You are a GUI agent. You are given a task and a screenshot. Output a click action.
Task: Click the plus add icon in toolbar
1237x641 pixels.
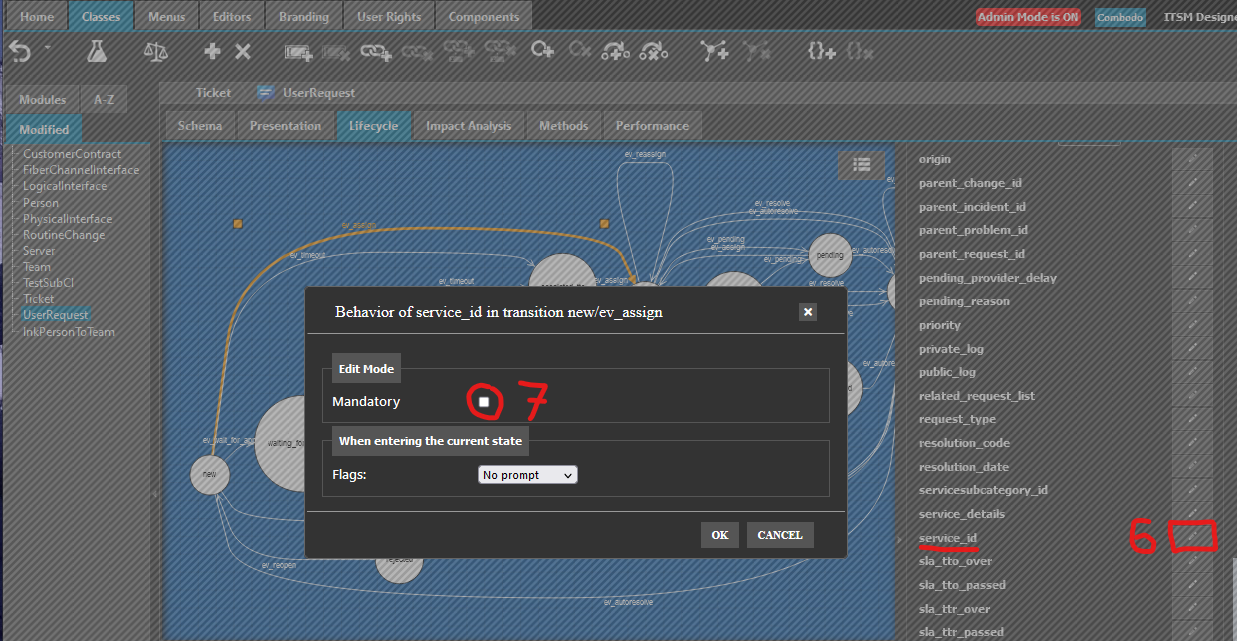pyautogui.click(x=212, y=52)
